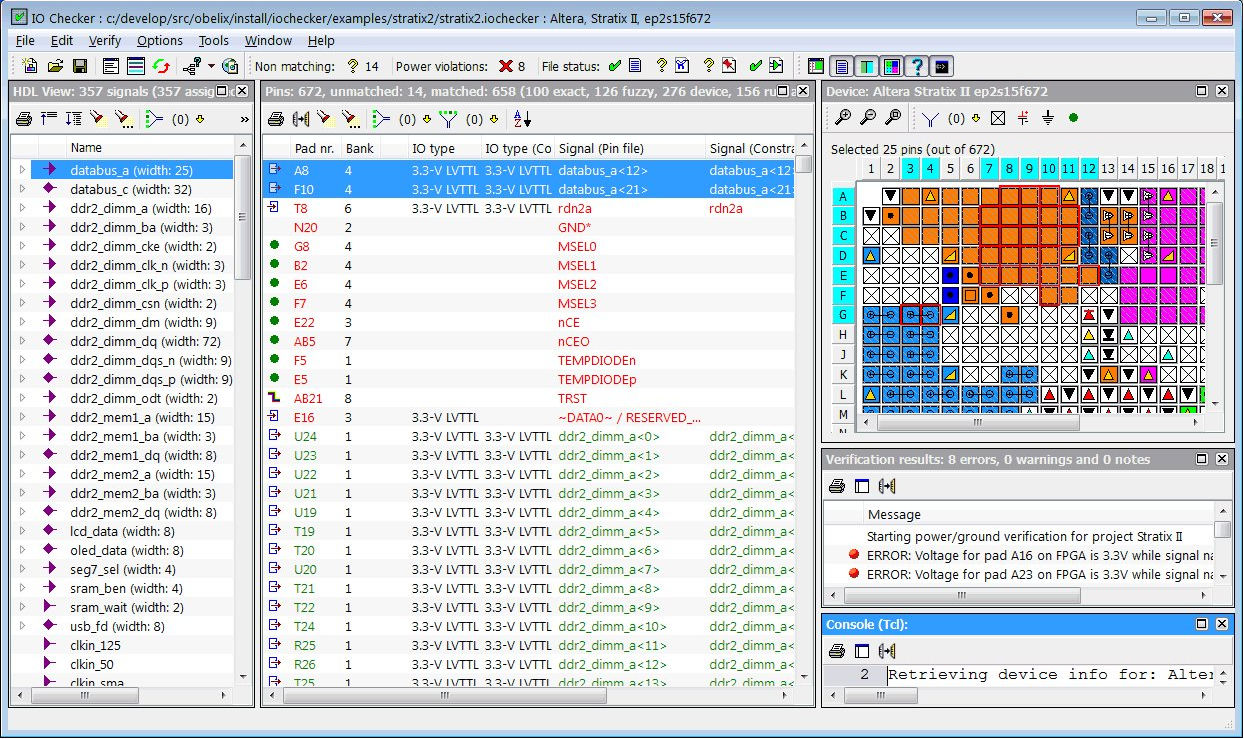
Task: Toggle the teal T panel view button
Action: coord(866,66)
